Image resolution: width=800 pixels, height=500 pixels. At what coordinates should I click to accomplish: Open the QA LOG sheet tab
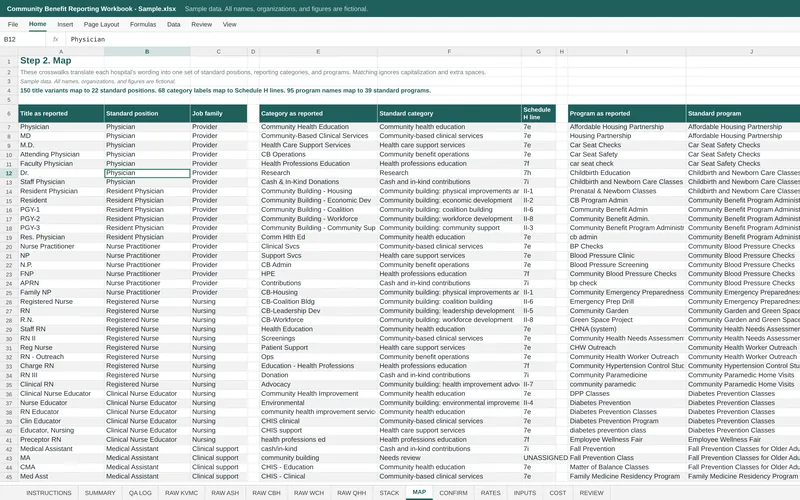140,493
